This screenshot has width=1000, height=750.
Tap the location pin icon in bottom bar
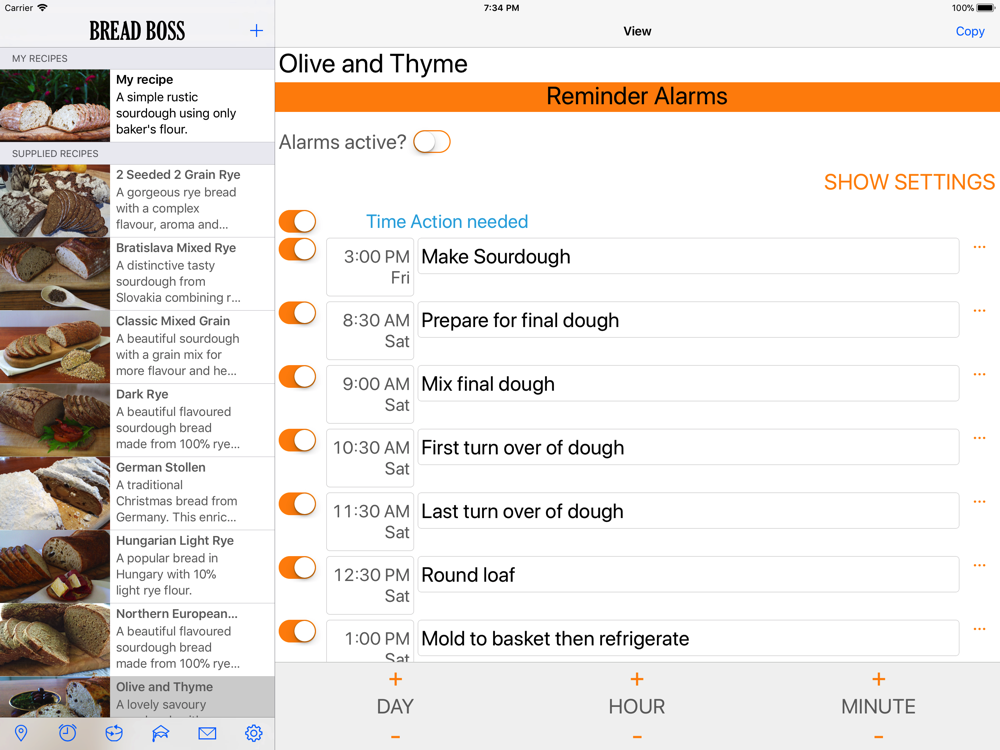click(x=21, y=733)
